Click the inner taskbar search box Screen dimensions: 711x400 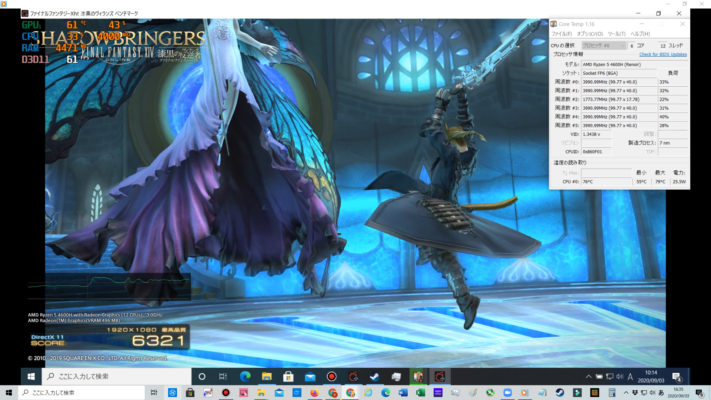117,376
